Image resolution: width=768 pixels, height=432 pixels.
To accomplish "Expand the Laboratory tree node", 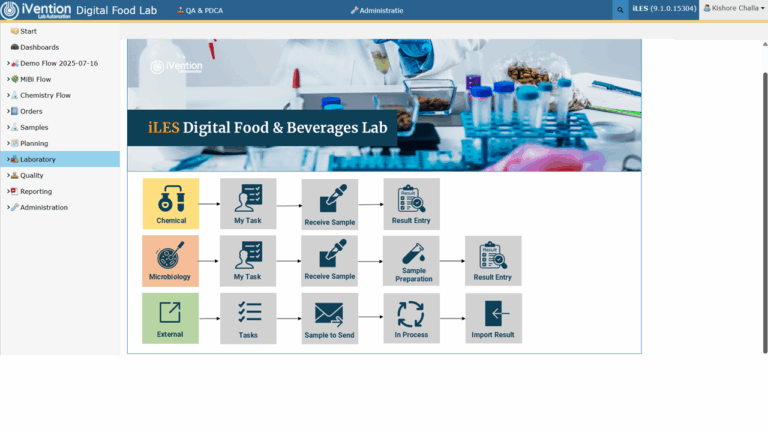I will [8, 159].
